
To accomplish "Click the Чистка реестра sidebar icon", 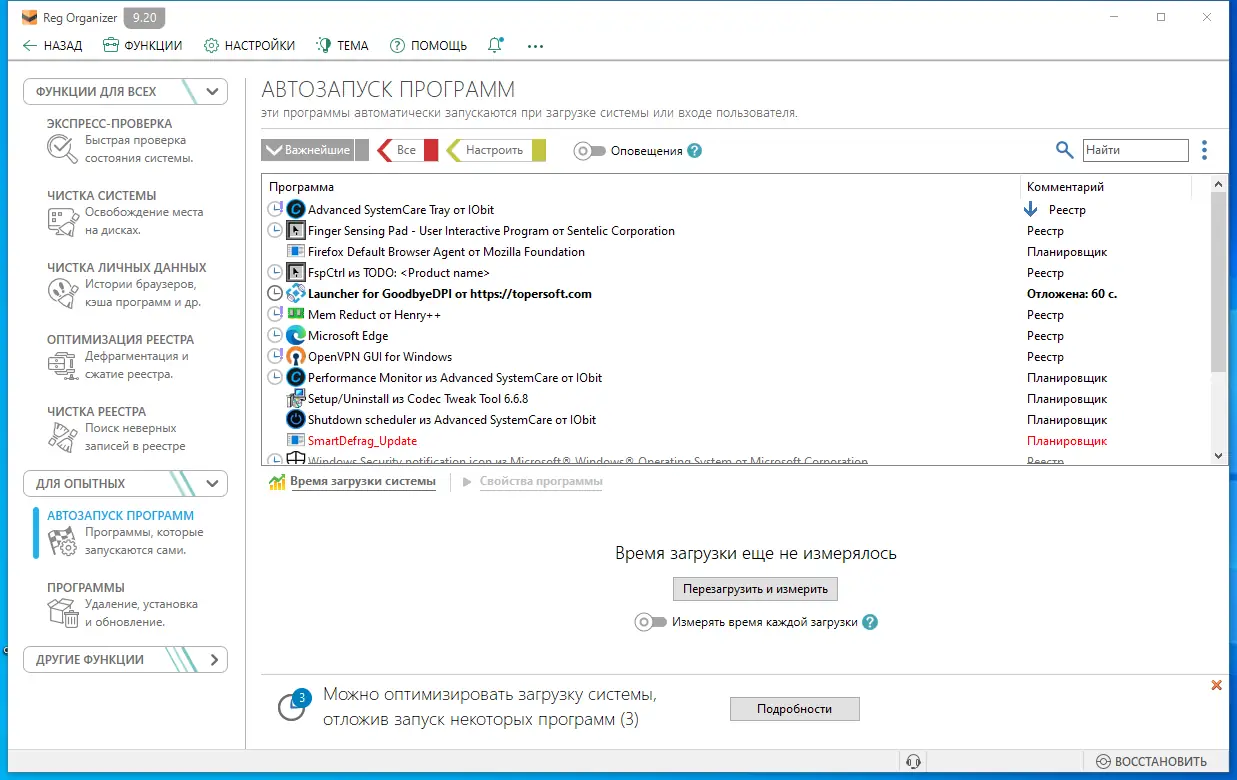I will [x=62, y=437].
